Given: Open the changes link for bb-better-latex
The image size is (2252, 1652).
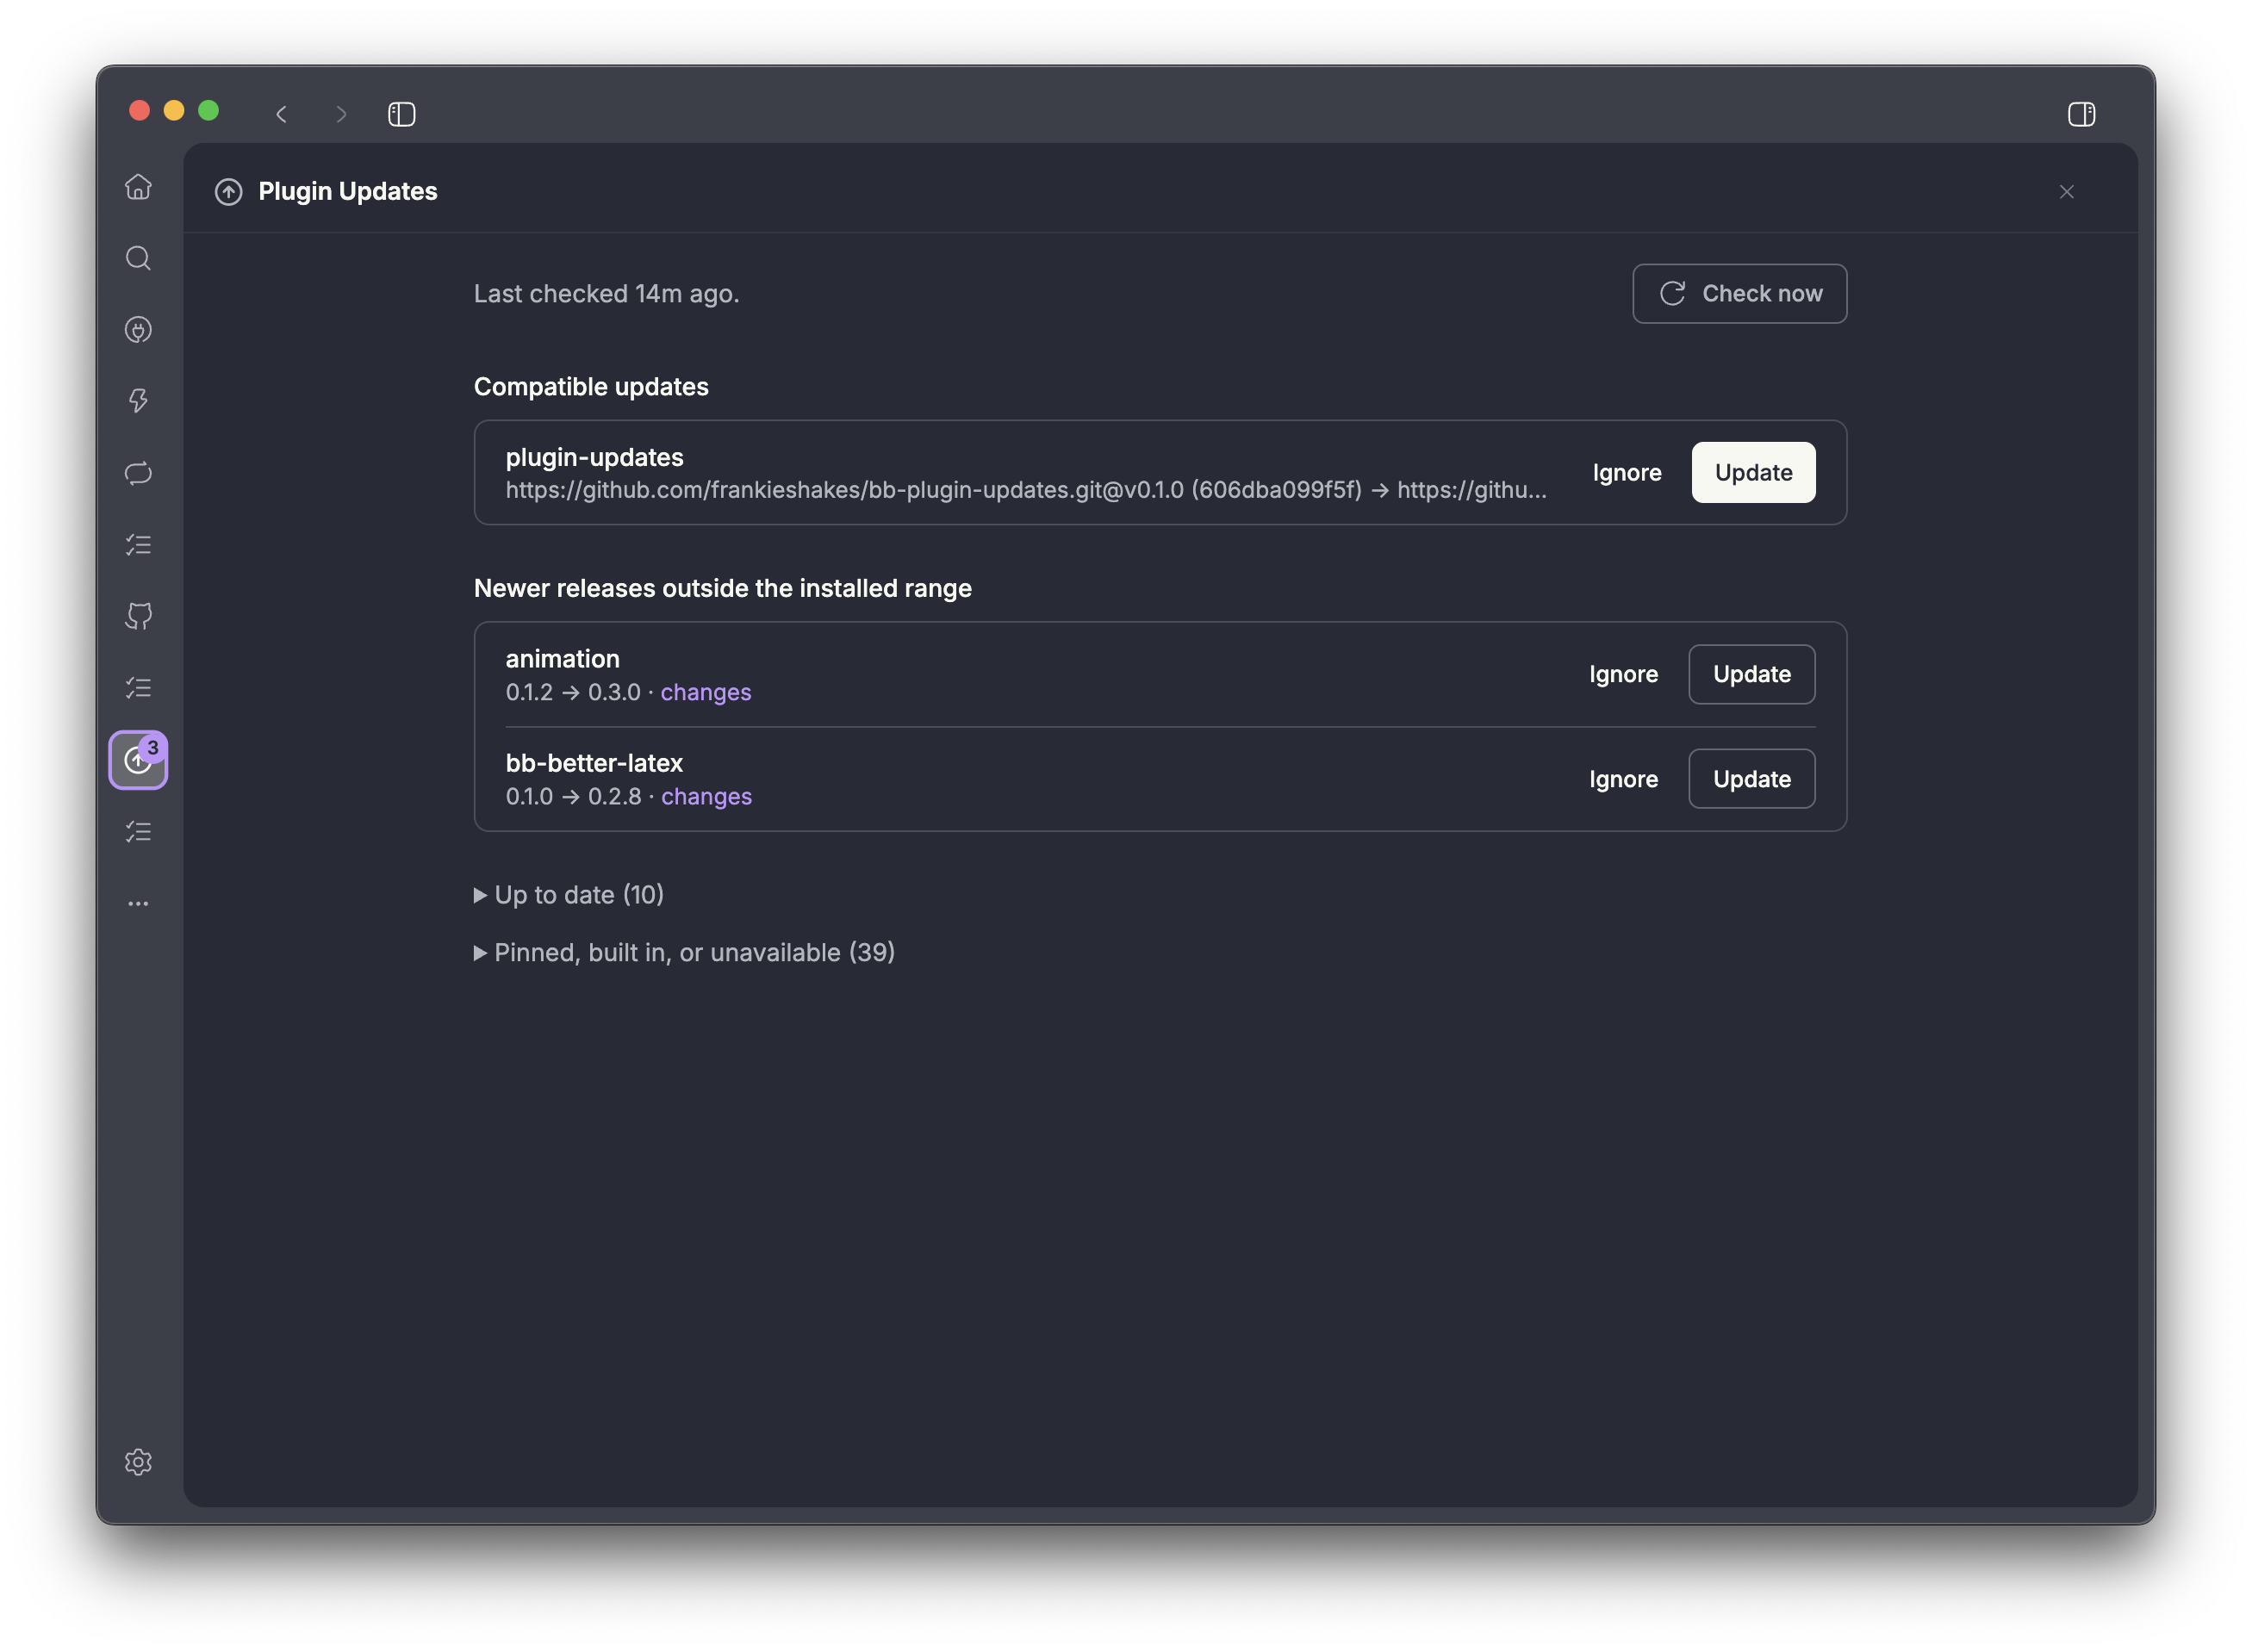Looking at the screenshot, I should point(706,797).
